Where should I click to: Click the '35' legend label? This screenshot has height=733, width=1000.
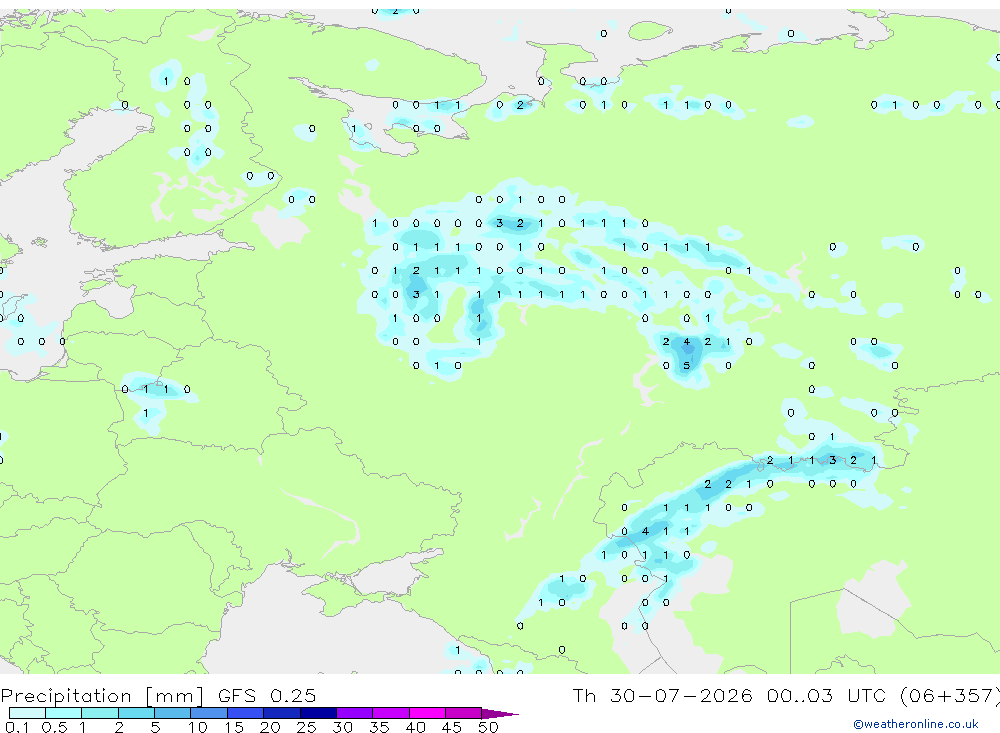379,727
